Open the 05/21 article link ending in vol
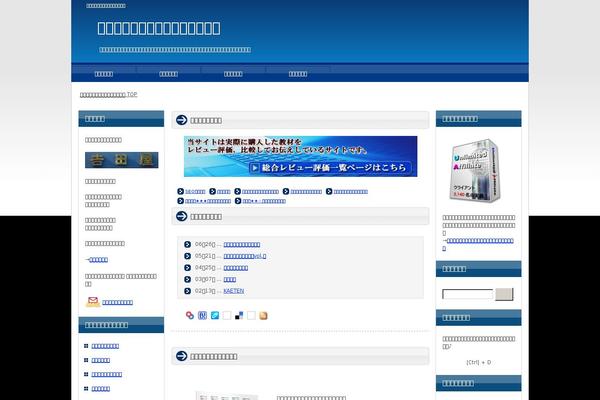Screen dimensions: 600x400 click(x=245, y=256)
